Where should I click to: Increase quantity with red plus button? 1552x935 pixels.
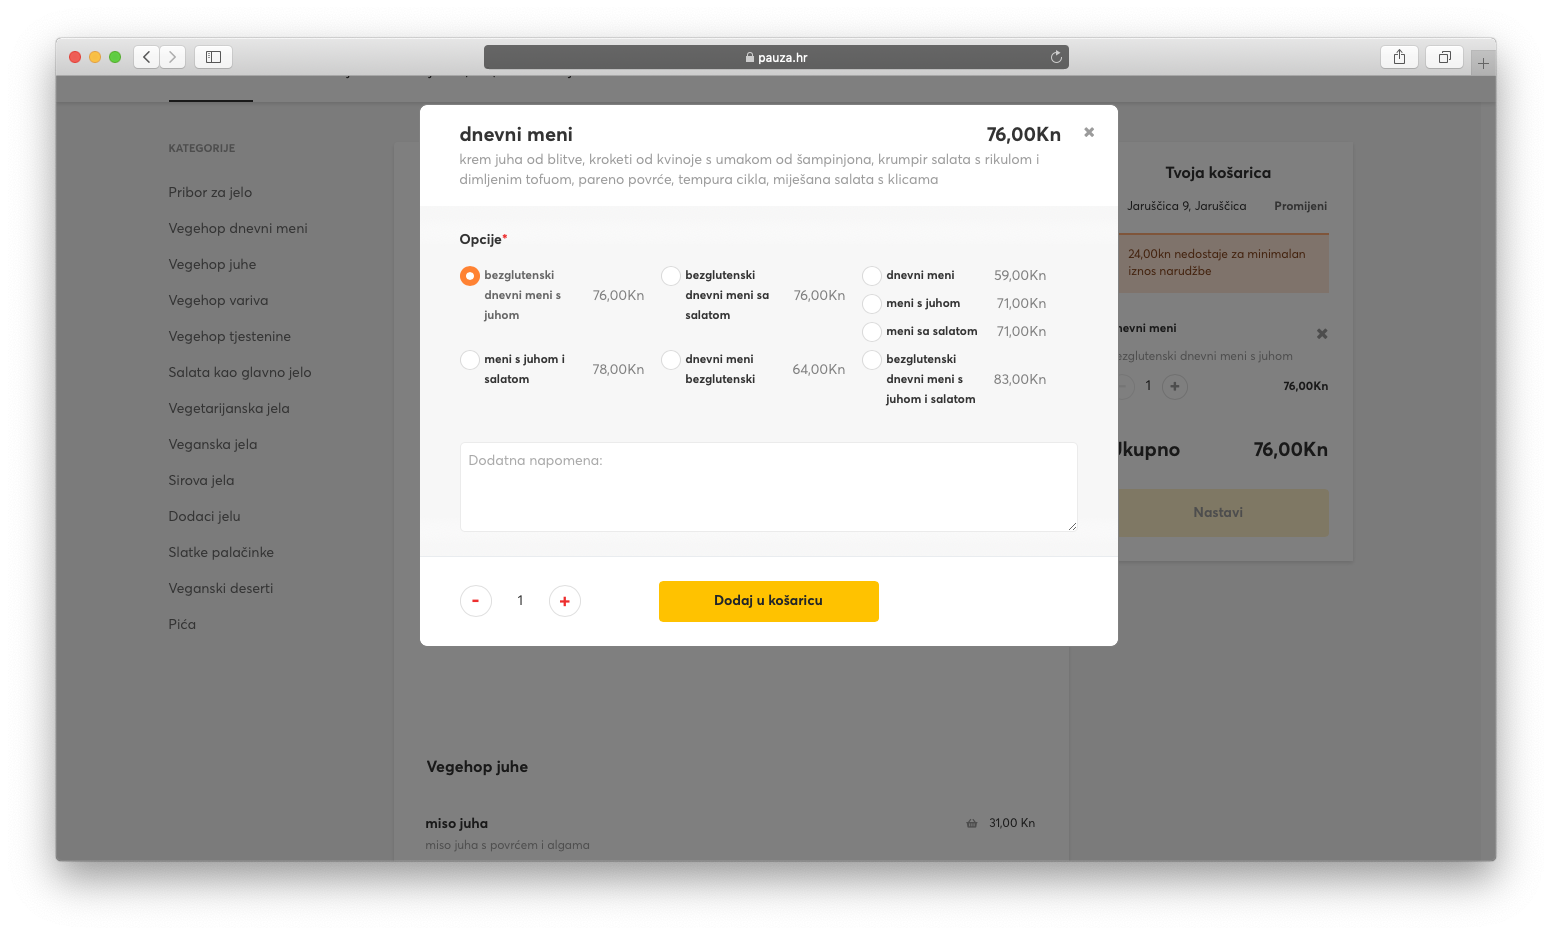pyautogui.click(x=565, y=601)
